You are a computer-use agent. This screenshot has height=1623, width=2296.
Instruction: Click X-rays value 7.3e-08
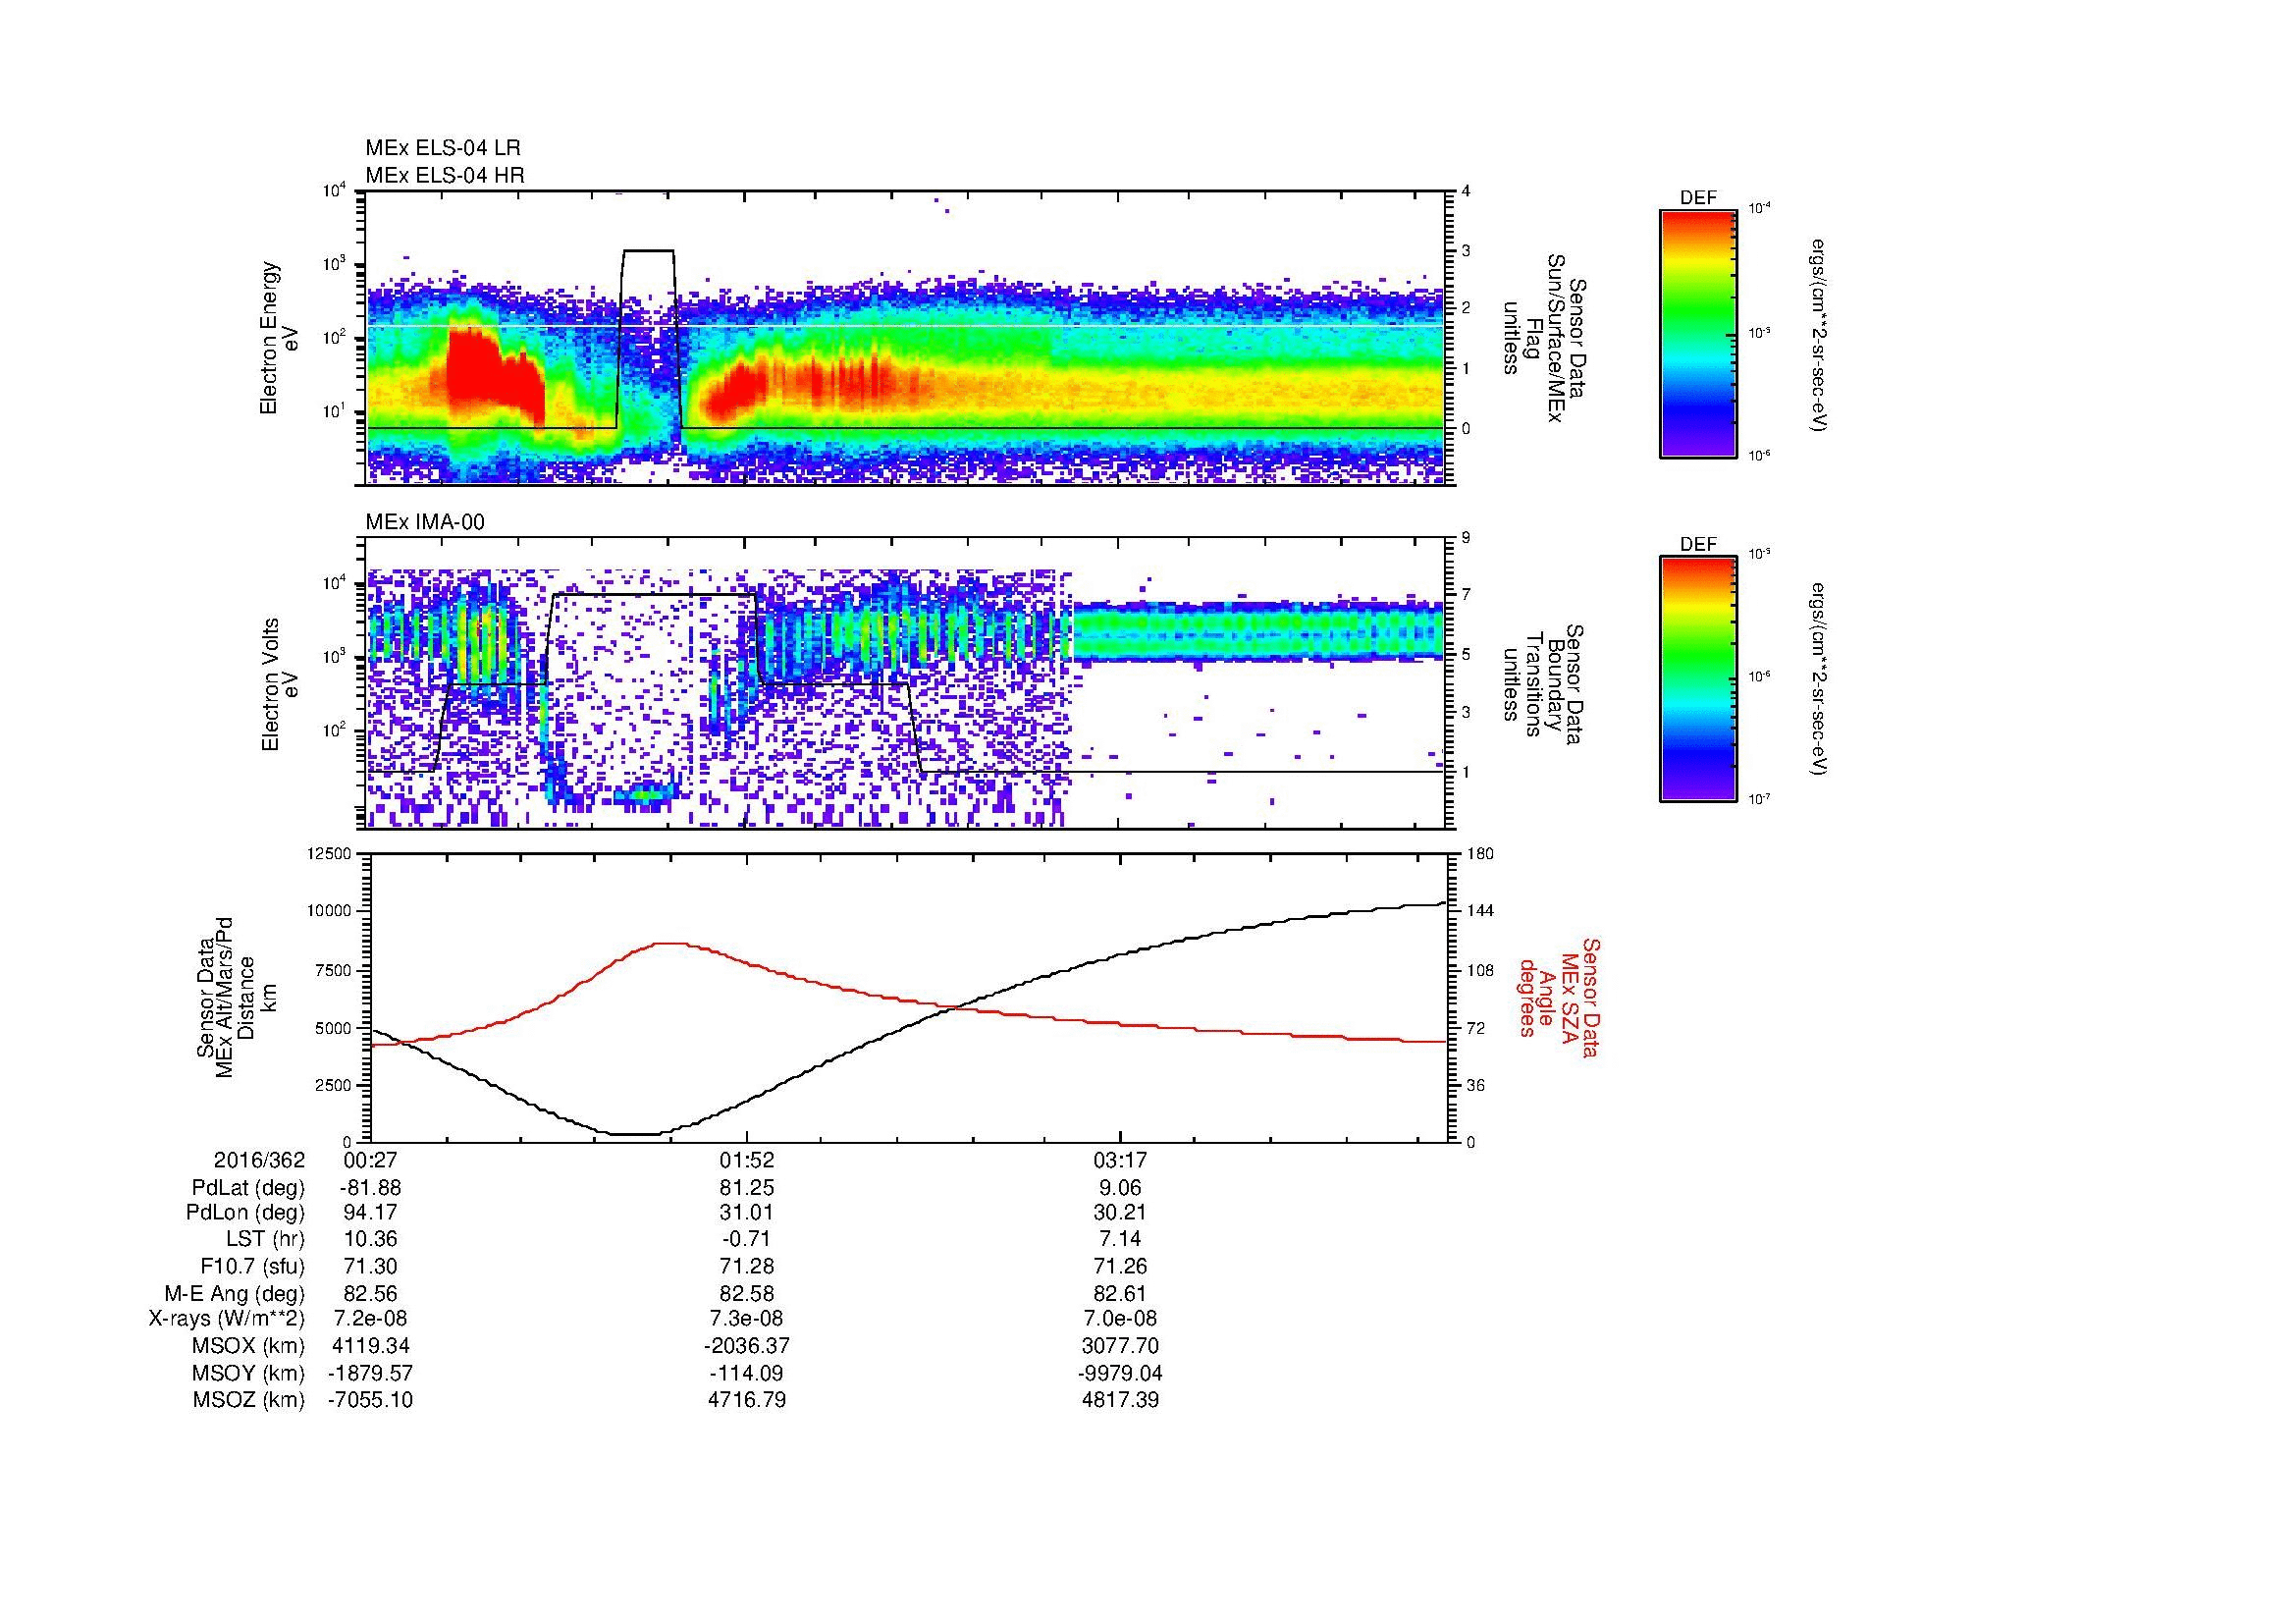click(746, 1319)
